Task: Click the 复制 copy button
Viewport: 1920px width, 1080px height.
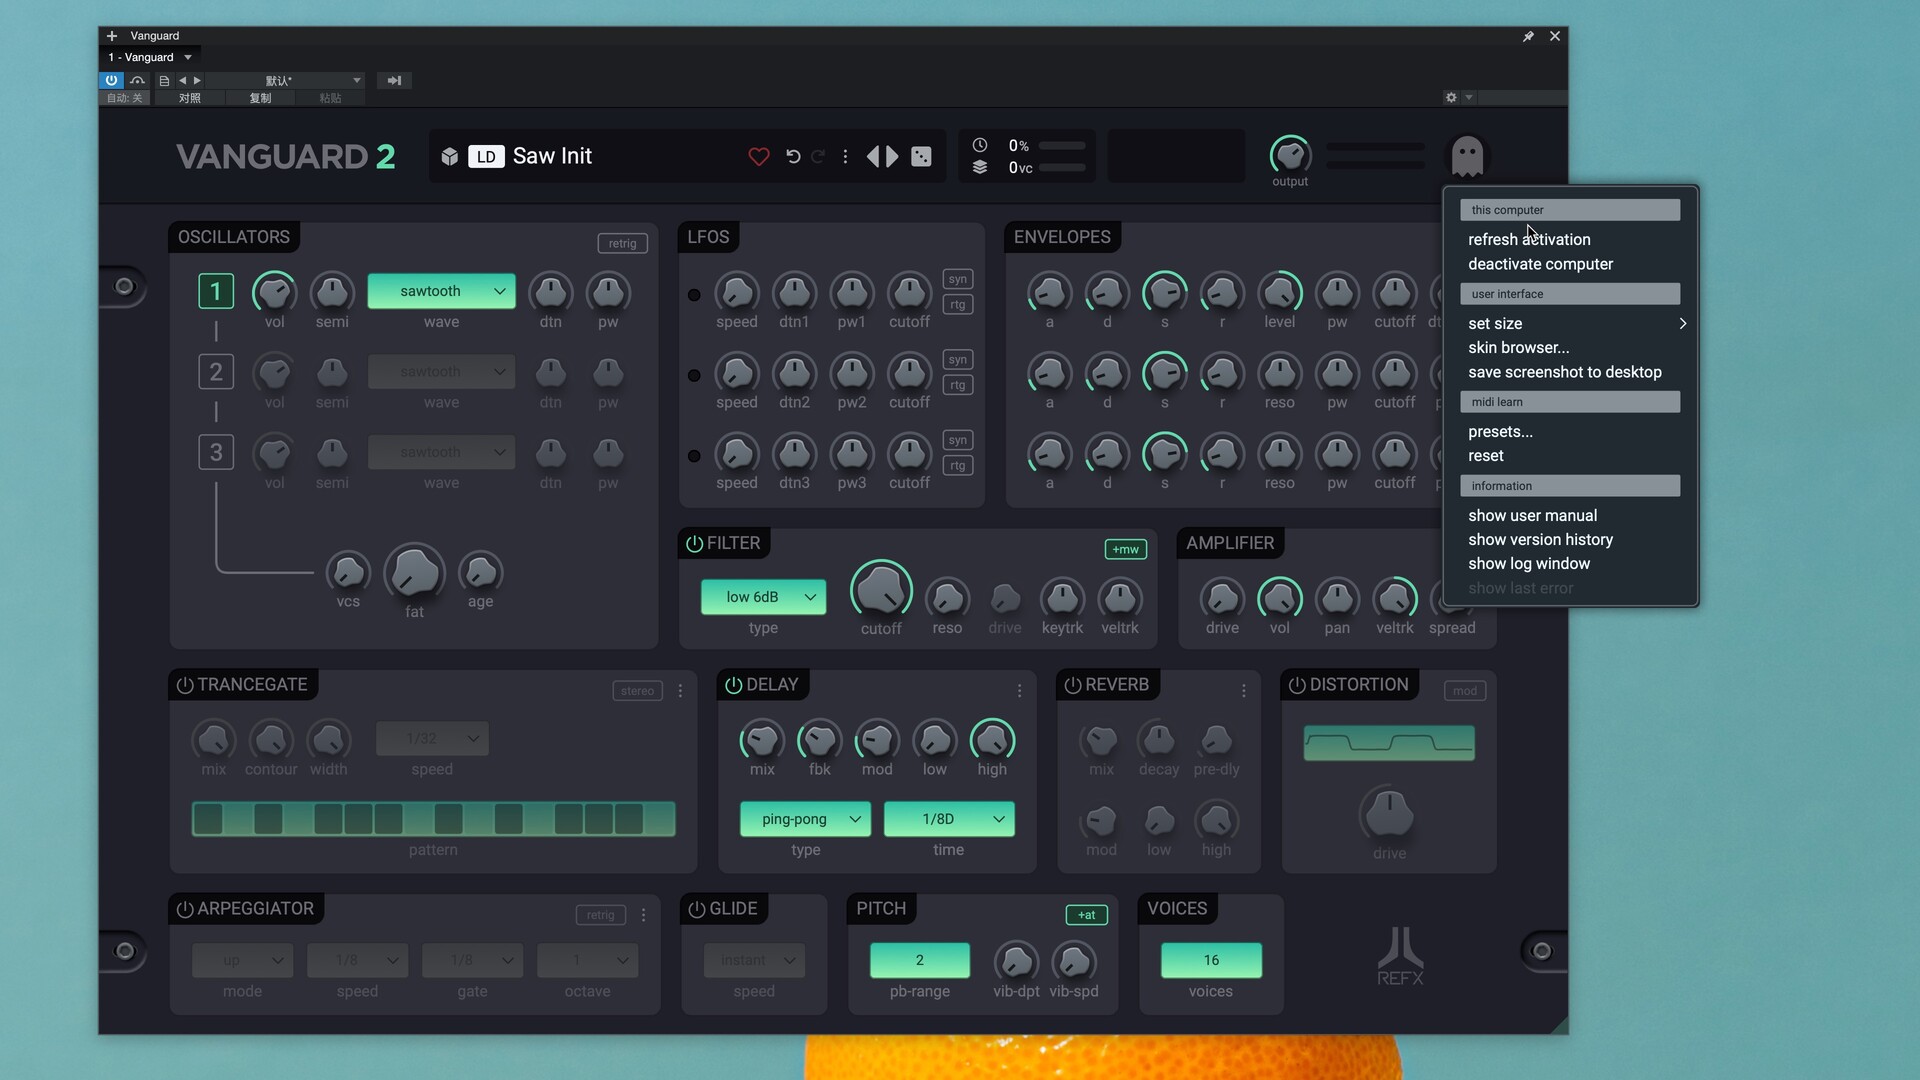Action: [260, 98]
